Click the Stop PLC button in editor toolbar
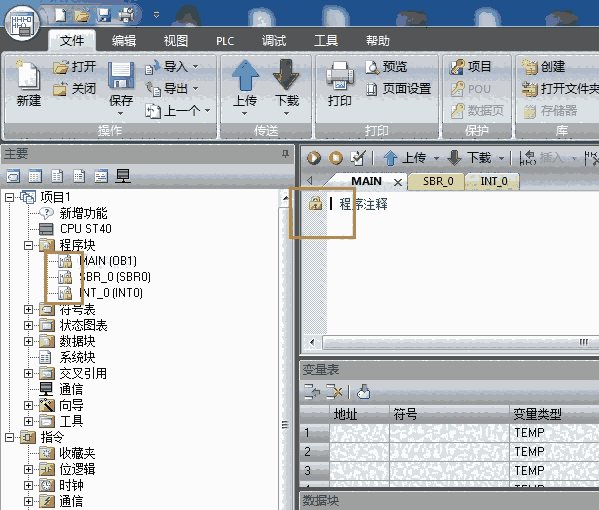This screenshot has height=510, width=599. (336, 158)
